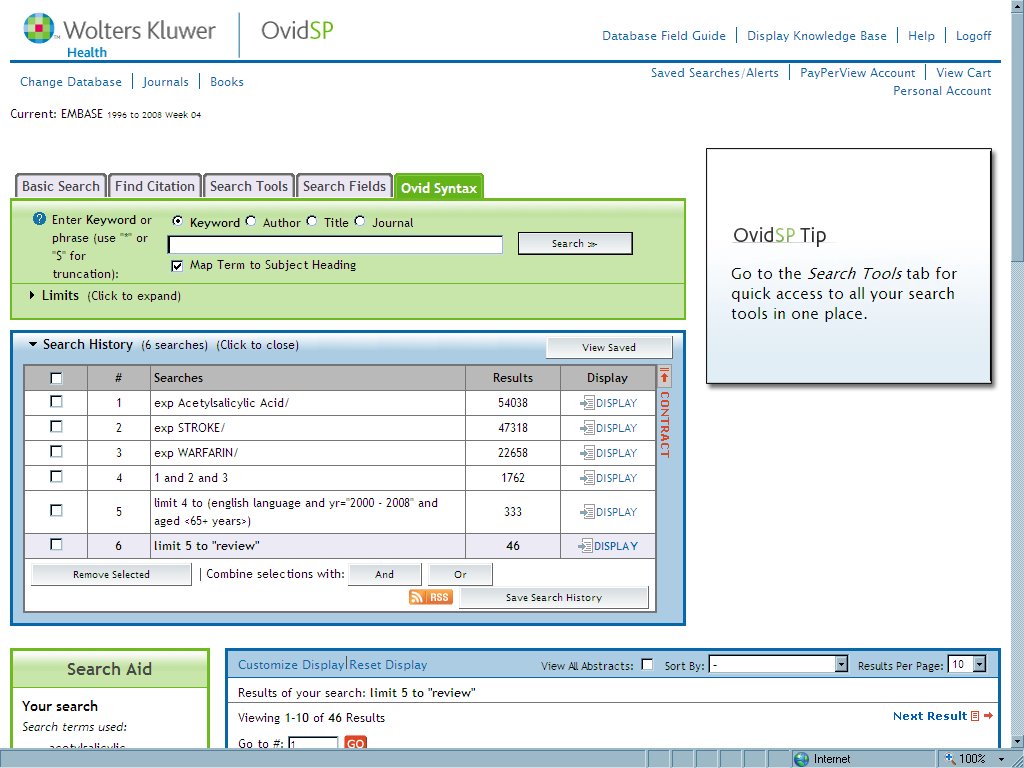Click DISPLAY for search 2 STROKE
The height and width of the screenshot is (768, 1024).
pos(608,428)
